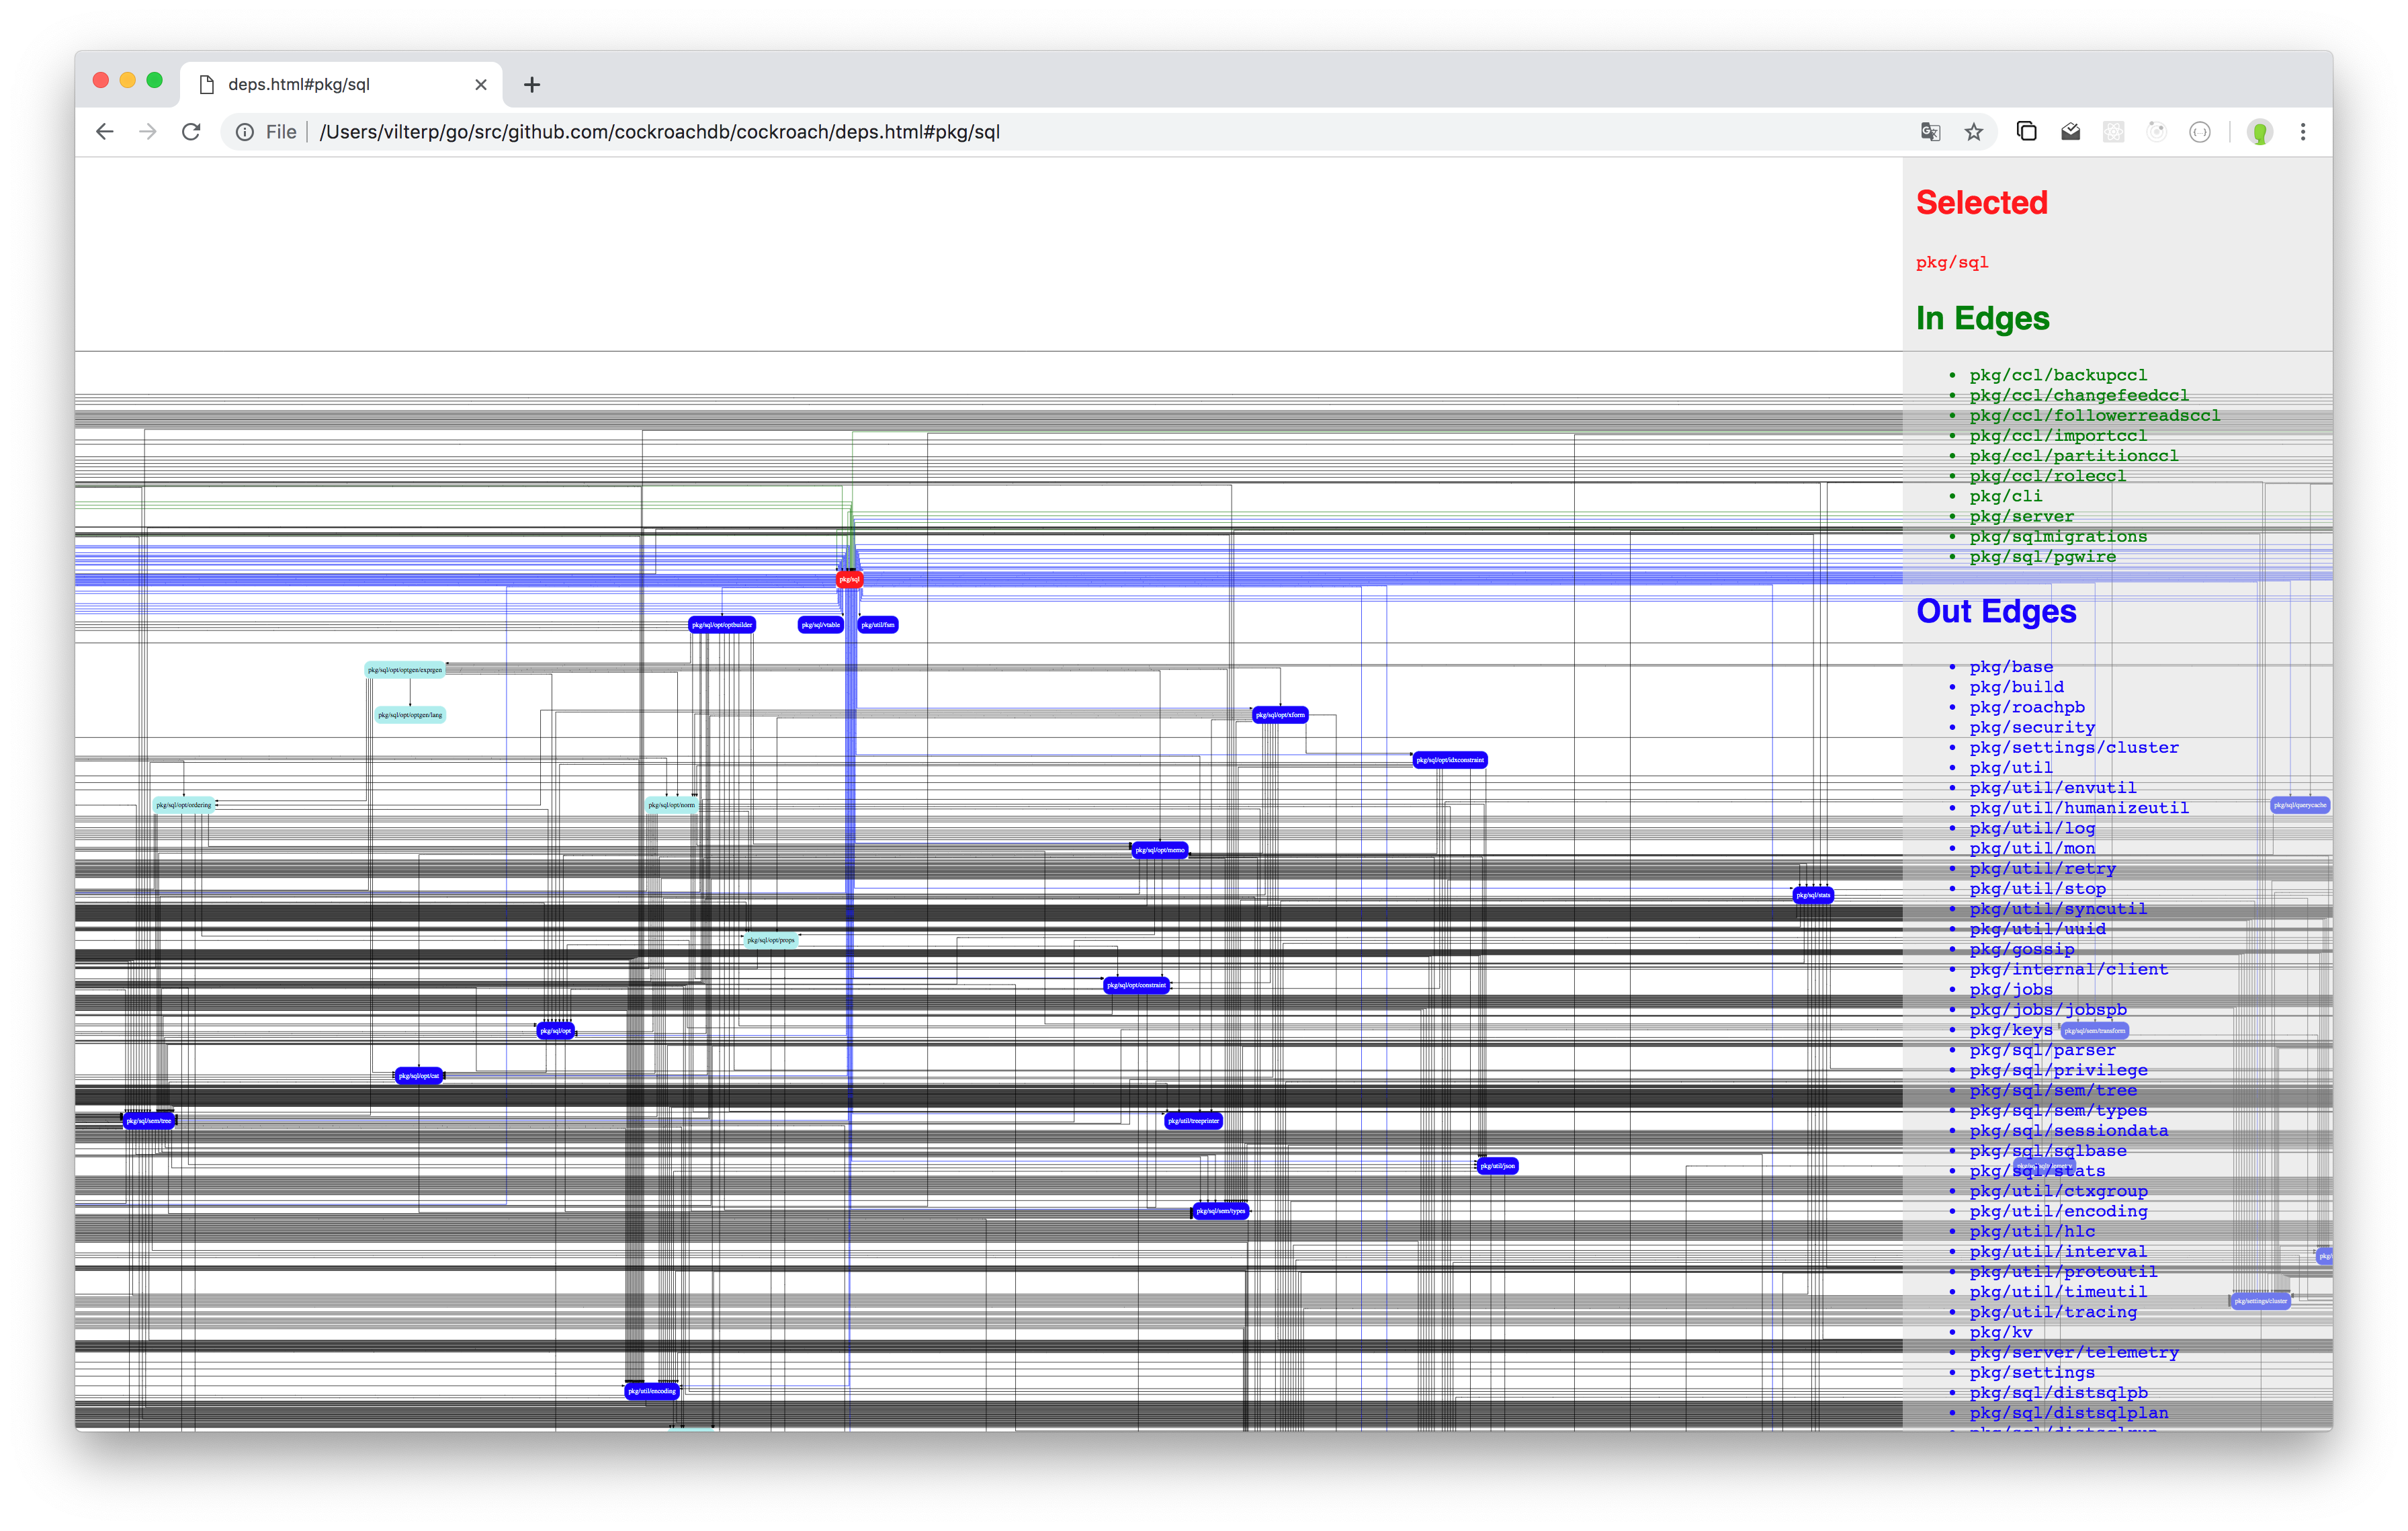Click the mail checkmark extension icon
This screenshot has width=2408, height=1531.
(x=2070, y=132)
